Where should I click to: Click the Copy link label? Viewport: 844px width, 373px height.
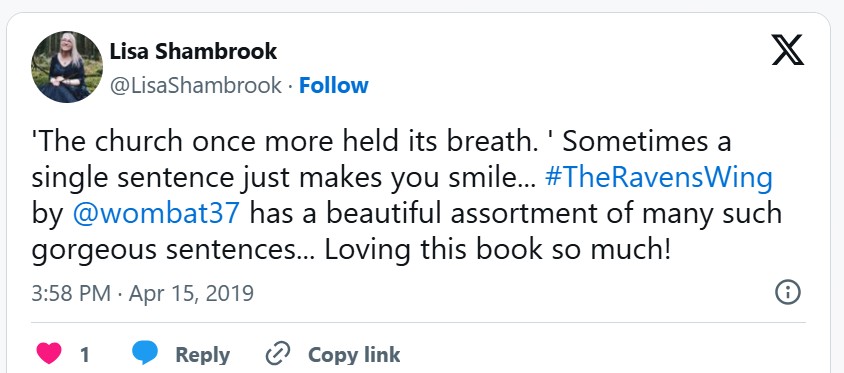(354, 355)
